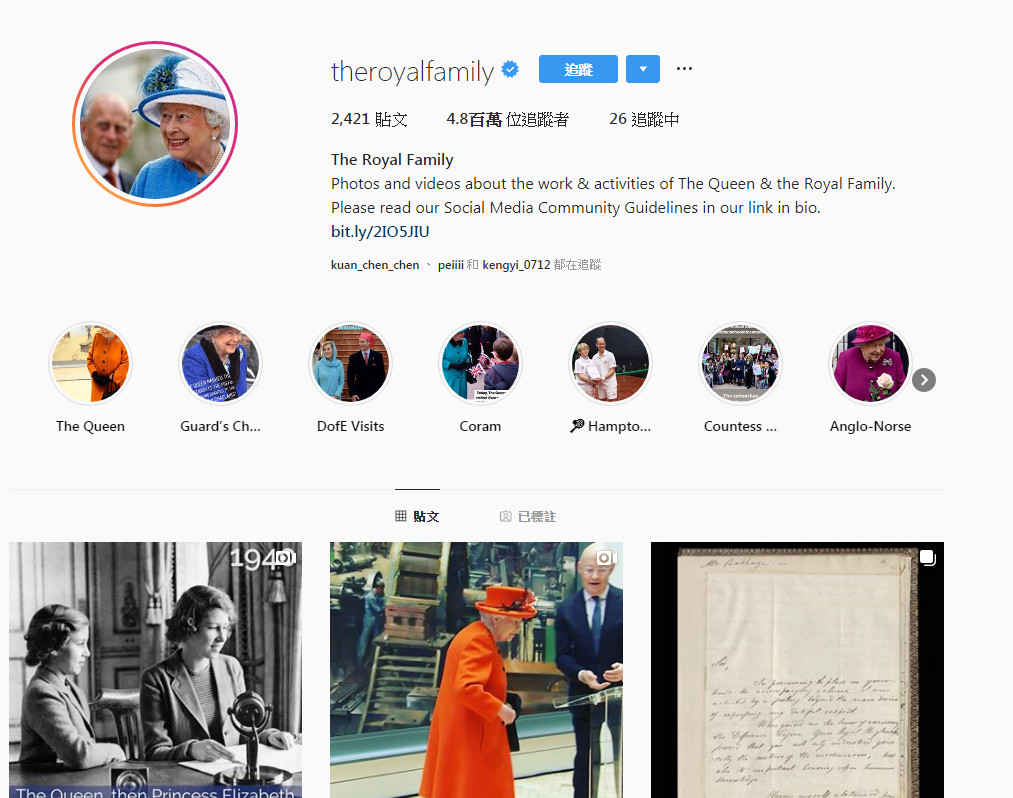Image resolution: width=1013 pixels, height=798 pixels.
Task: View the DofE Visits highlight
Action: [x=350, y=364]
